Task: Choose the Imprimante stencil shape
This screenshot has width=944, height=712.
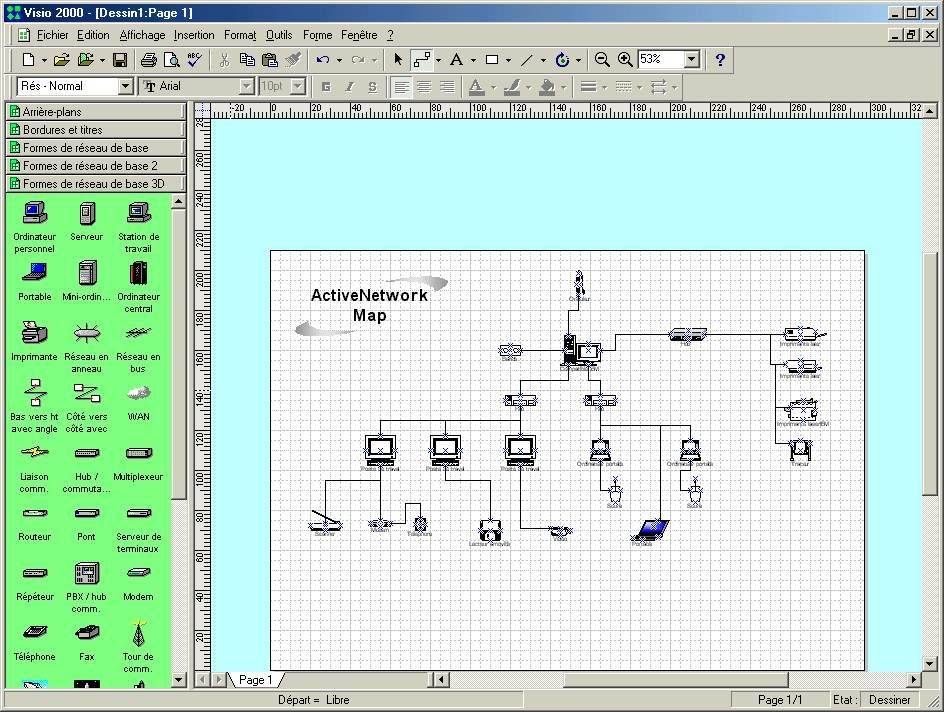Action: tap(34, 341)
